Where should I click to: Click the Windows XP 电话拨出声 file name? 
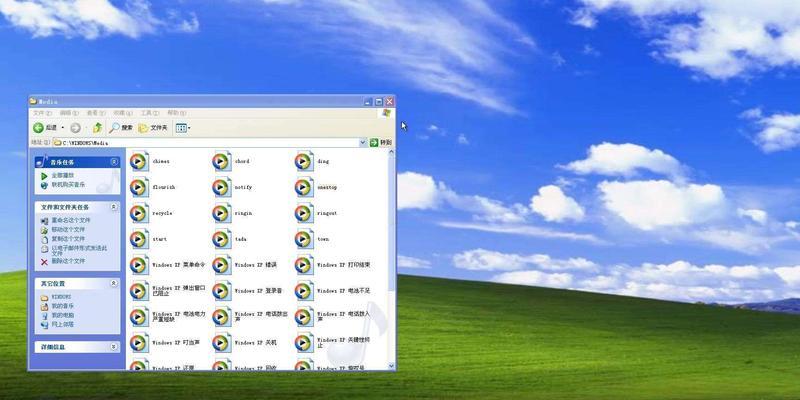261,317
